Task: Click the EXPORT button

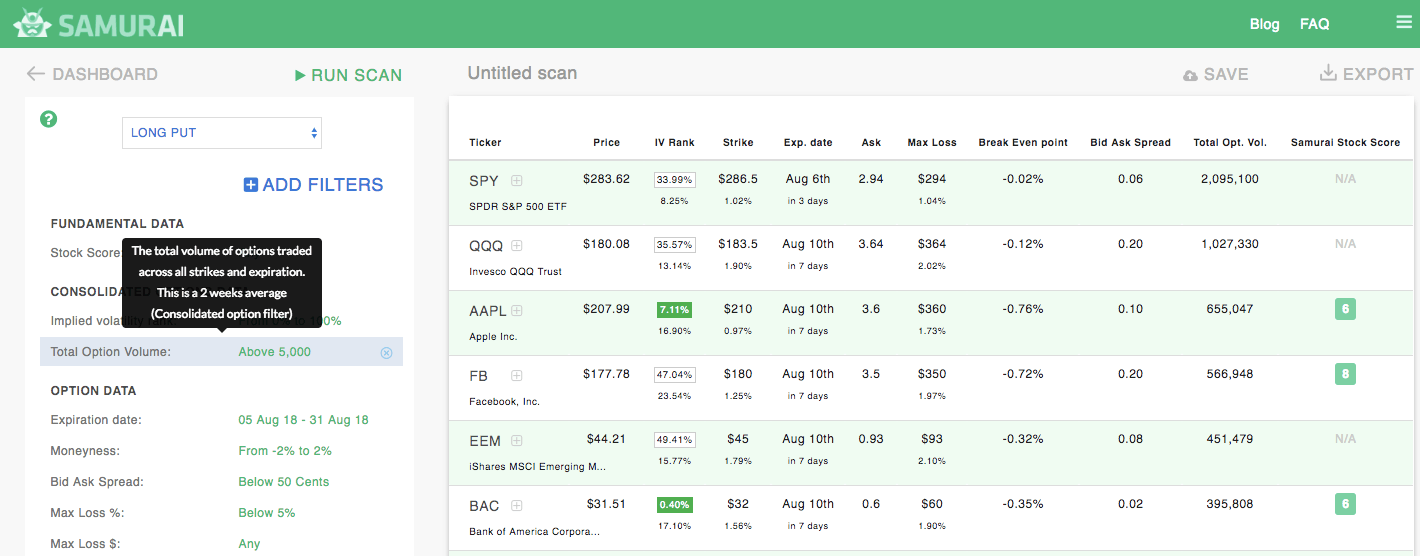Action: tap(1366, 74)
